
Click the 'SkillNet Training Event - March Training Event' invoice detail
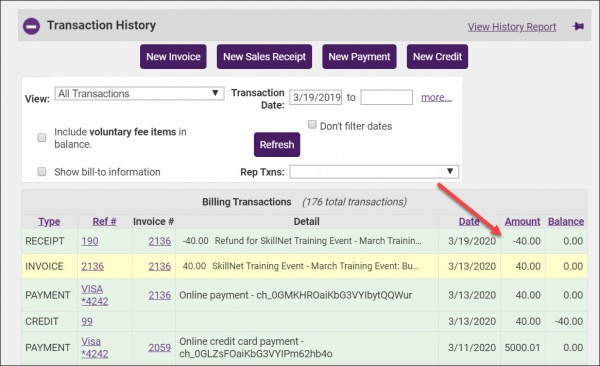(315, 266)
